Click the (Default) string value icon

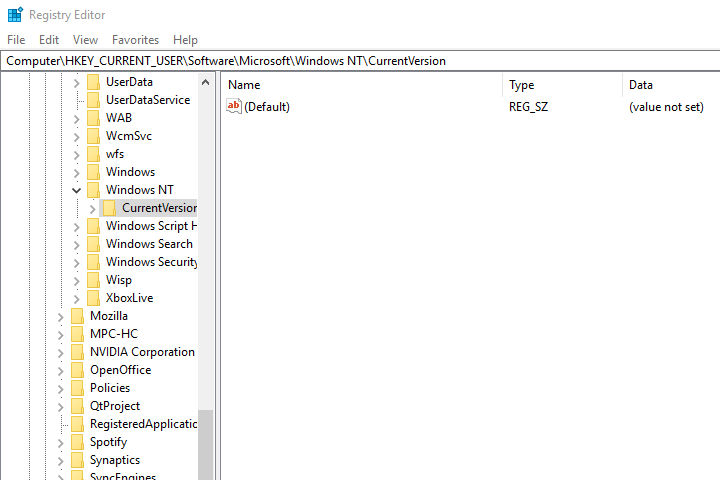coord(234,107)
